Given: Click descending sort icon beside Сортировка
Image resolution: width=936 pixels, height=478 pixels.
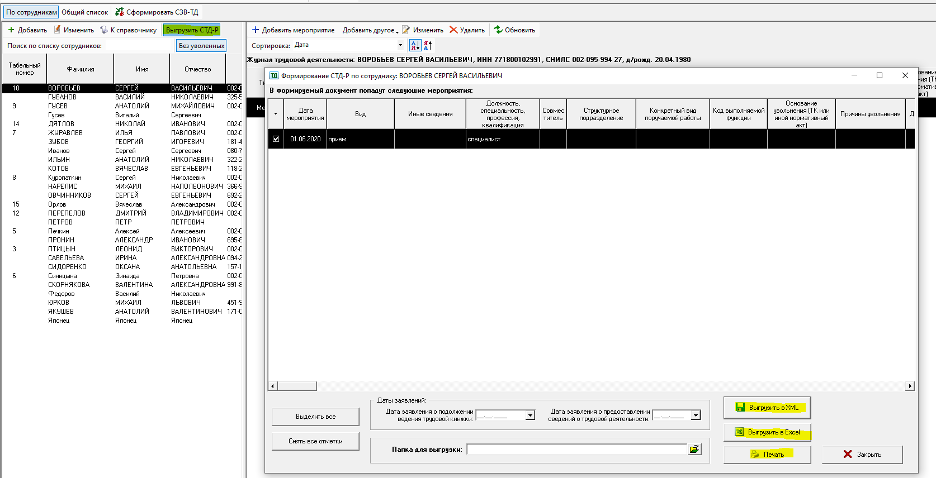Looking at the screenshot, I should [428, 45].
